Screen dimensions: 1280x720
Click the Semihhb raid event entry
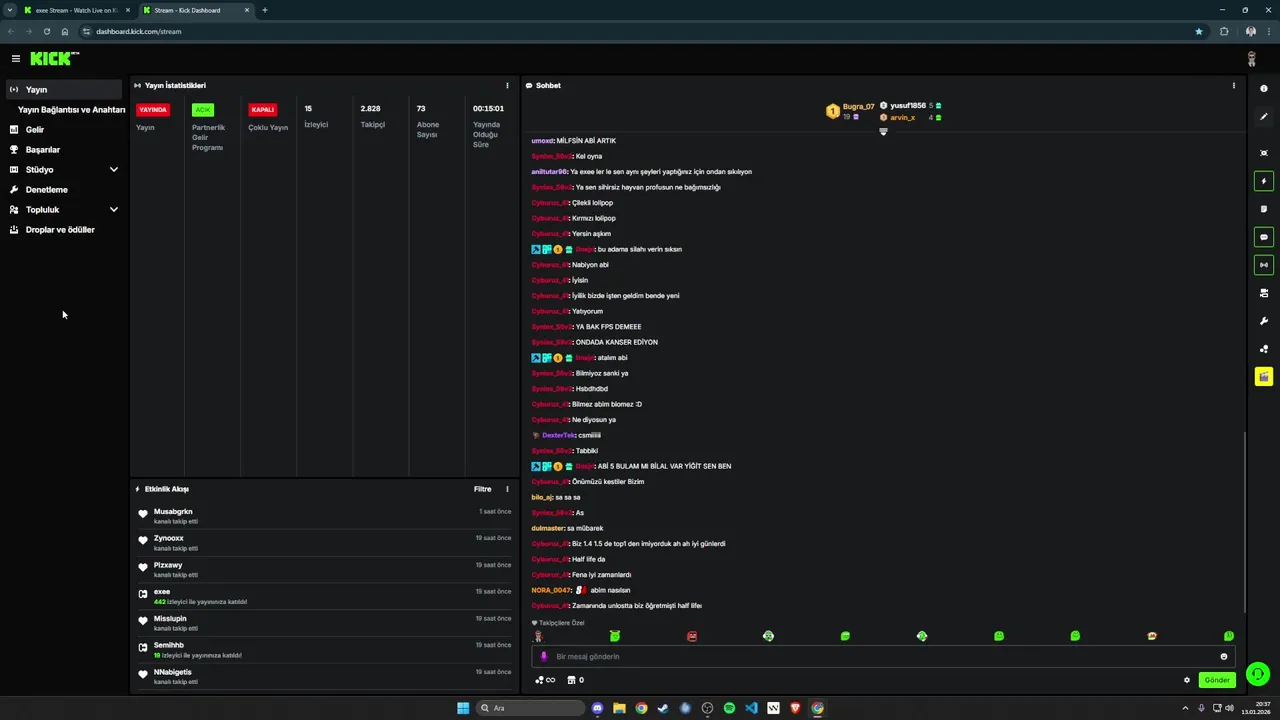[324, 650]
